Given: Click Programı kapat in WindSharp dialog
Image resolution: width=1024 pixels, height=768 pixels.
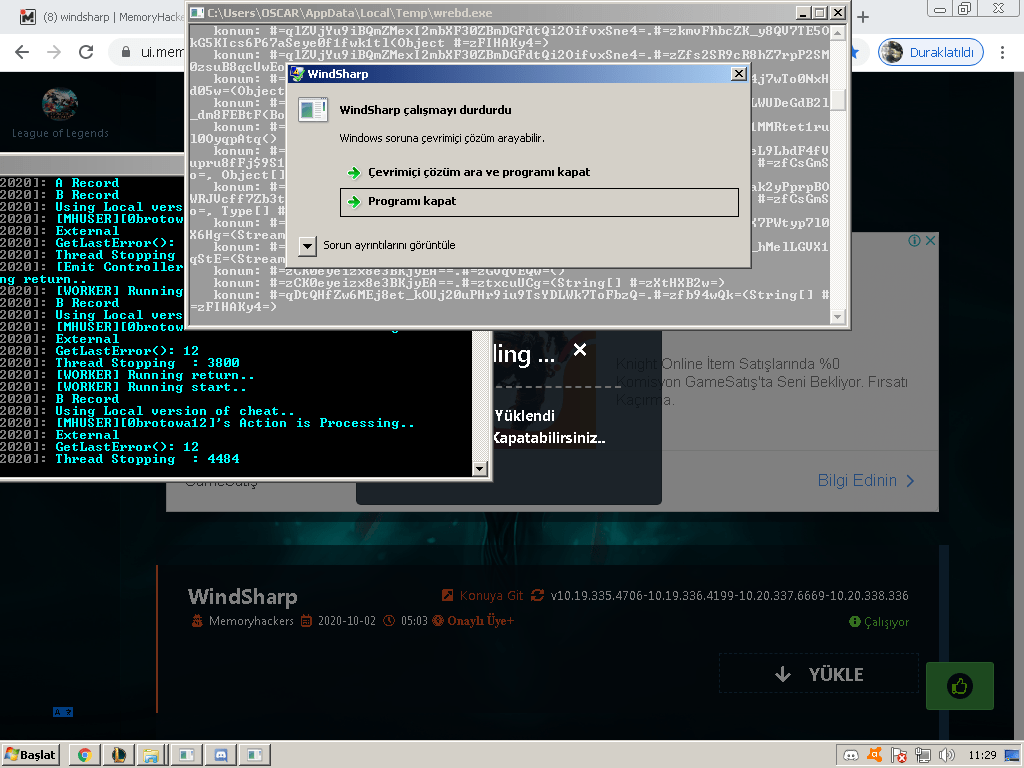Looking at the screenshot, I should point(539,202).
